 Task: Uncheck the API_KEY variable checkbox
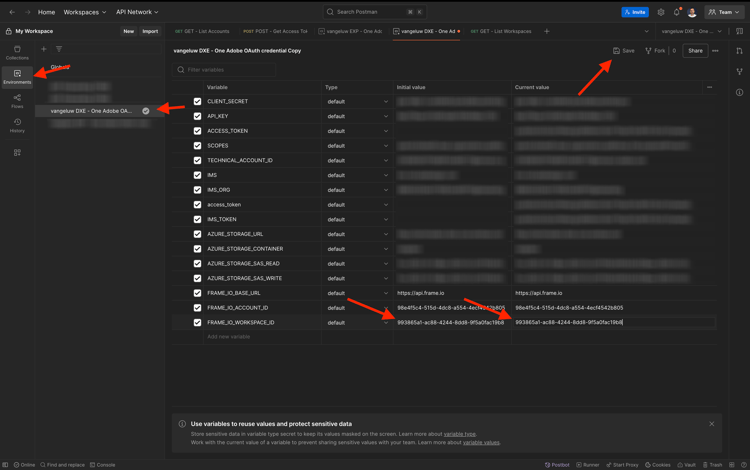tap(197, 116)
